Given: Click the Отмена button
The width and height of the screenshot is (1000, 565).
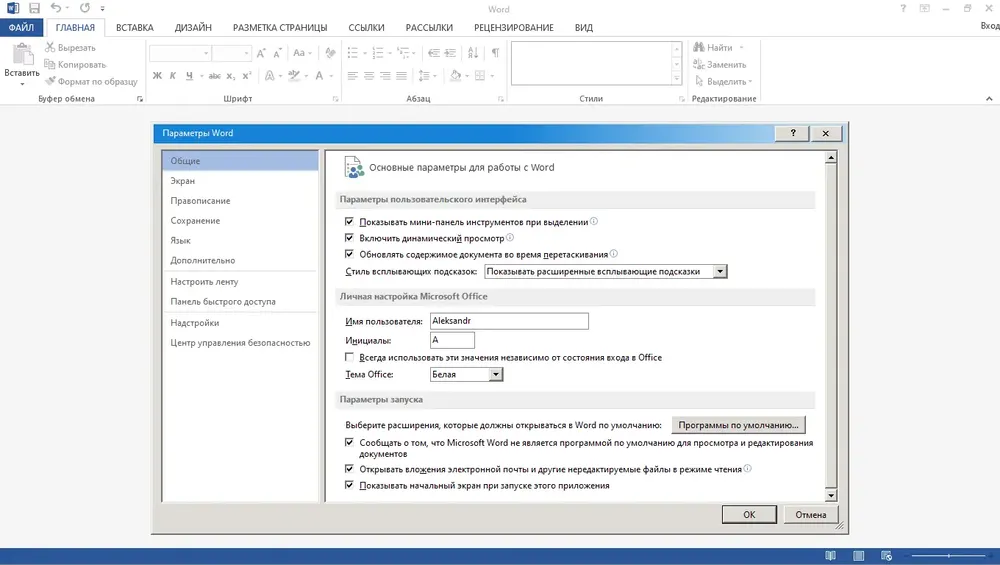Looking at the screenshot, I should 811,514.
